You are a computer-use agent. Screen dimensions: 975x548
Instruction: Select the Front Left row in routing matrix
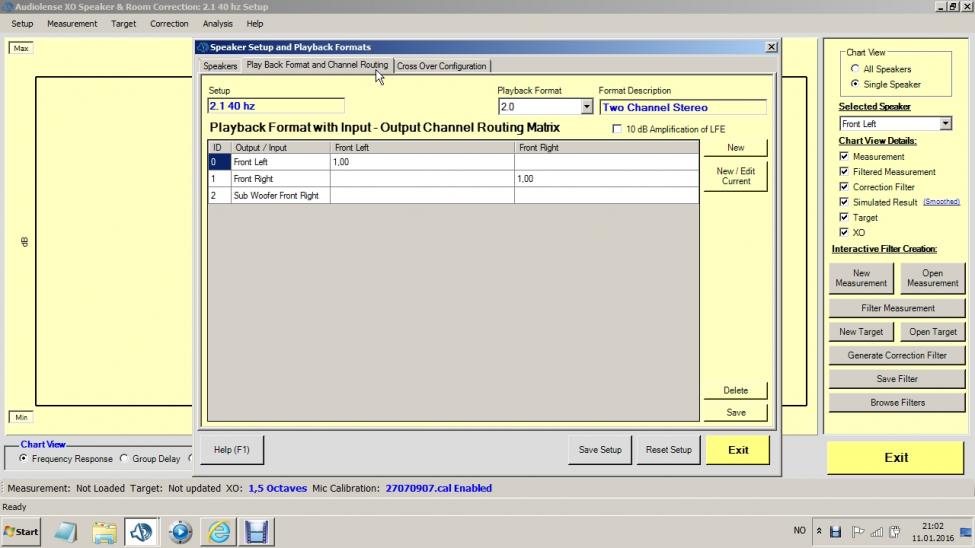click(x=453, y=162)
